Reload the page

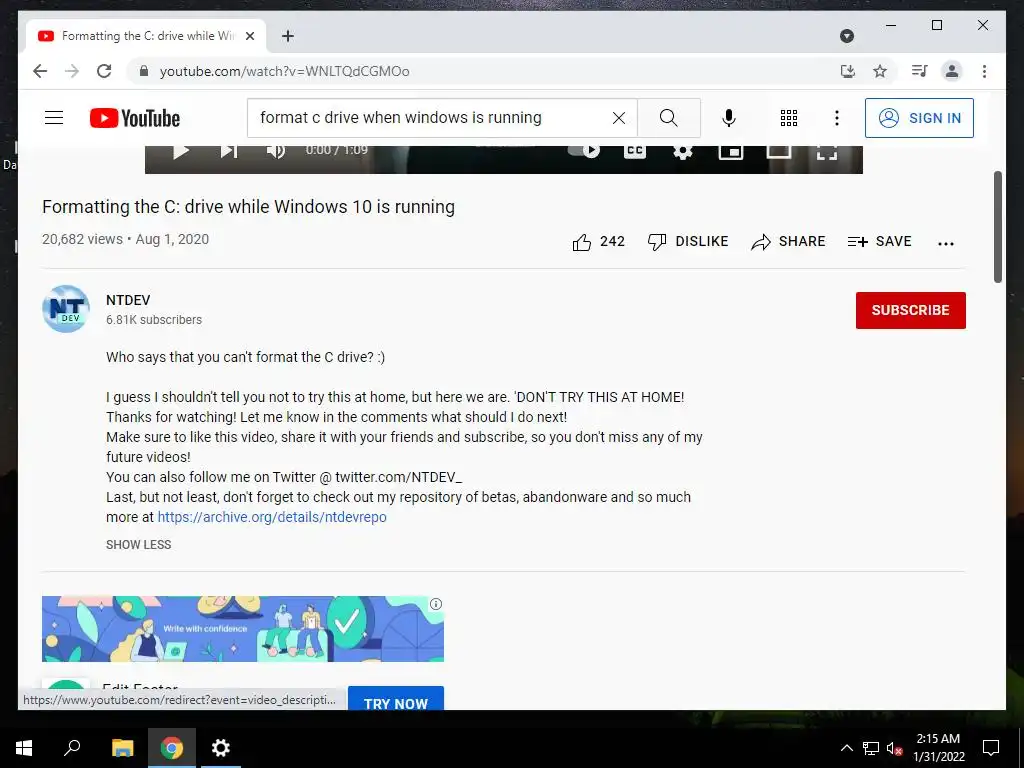pos(104,71)
